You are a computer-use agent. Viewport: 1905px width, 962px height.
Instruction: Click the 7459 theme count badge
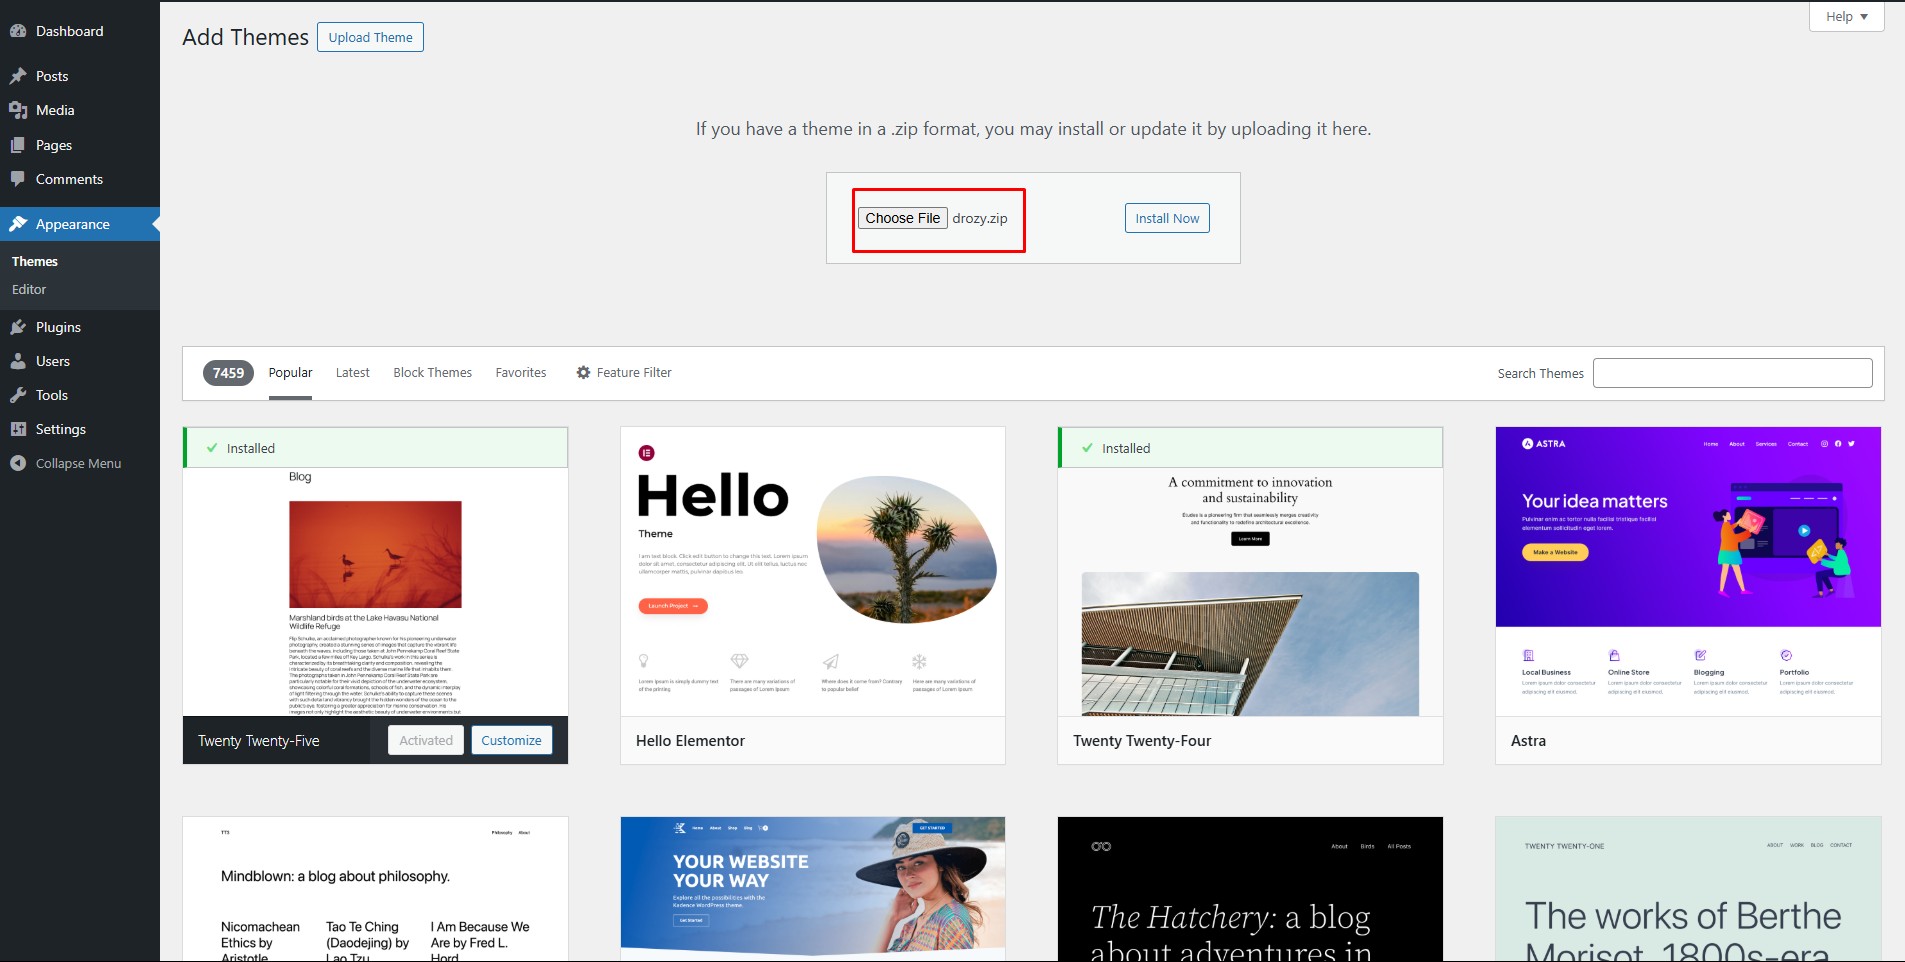(228, 373)
